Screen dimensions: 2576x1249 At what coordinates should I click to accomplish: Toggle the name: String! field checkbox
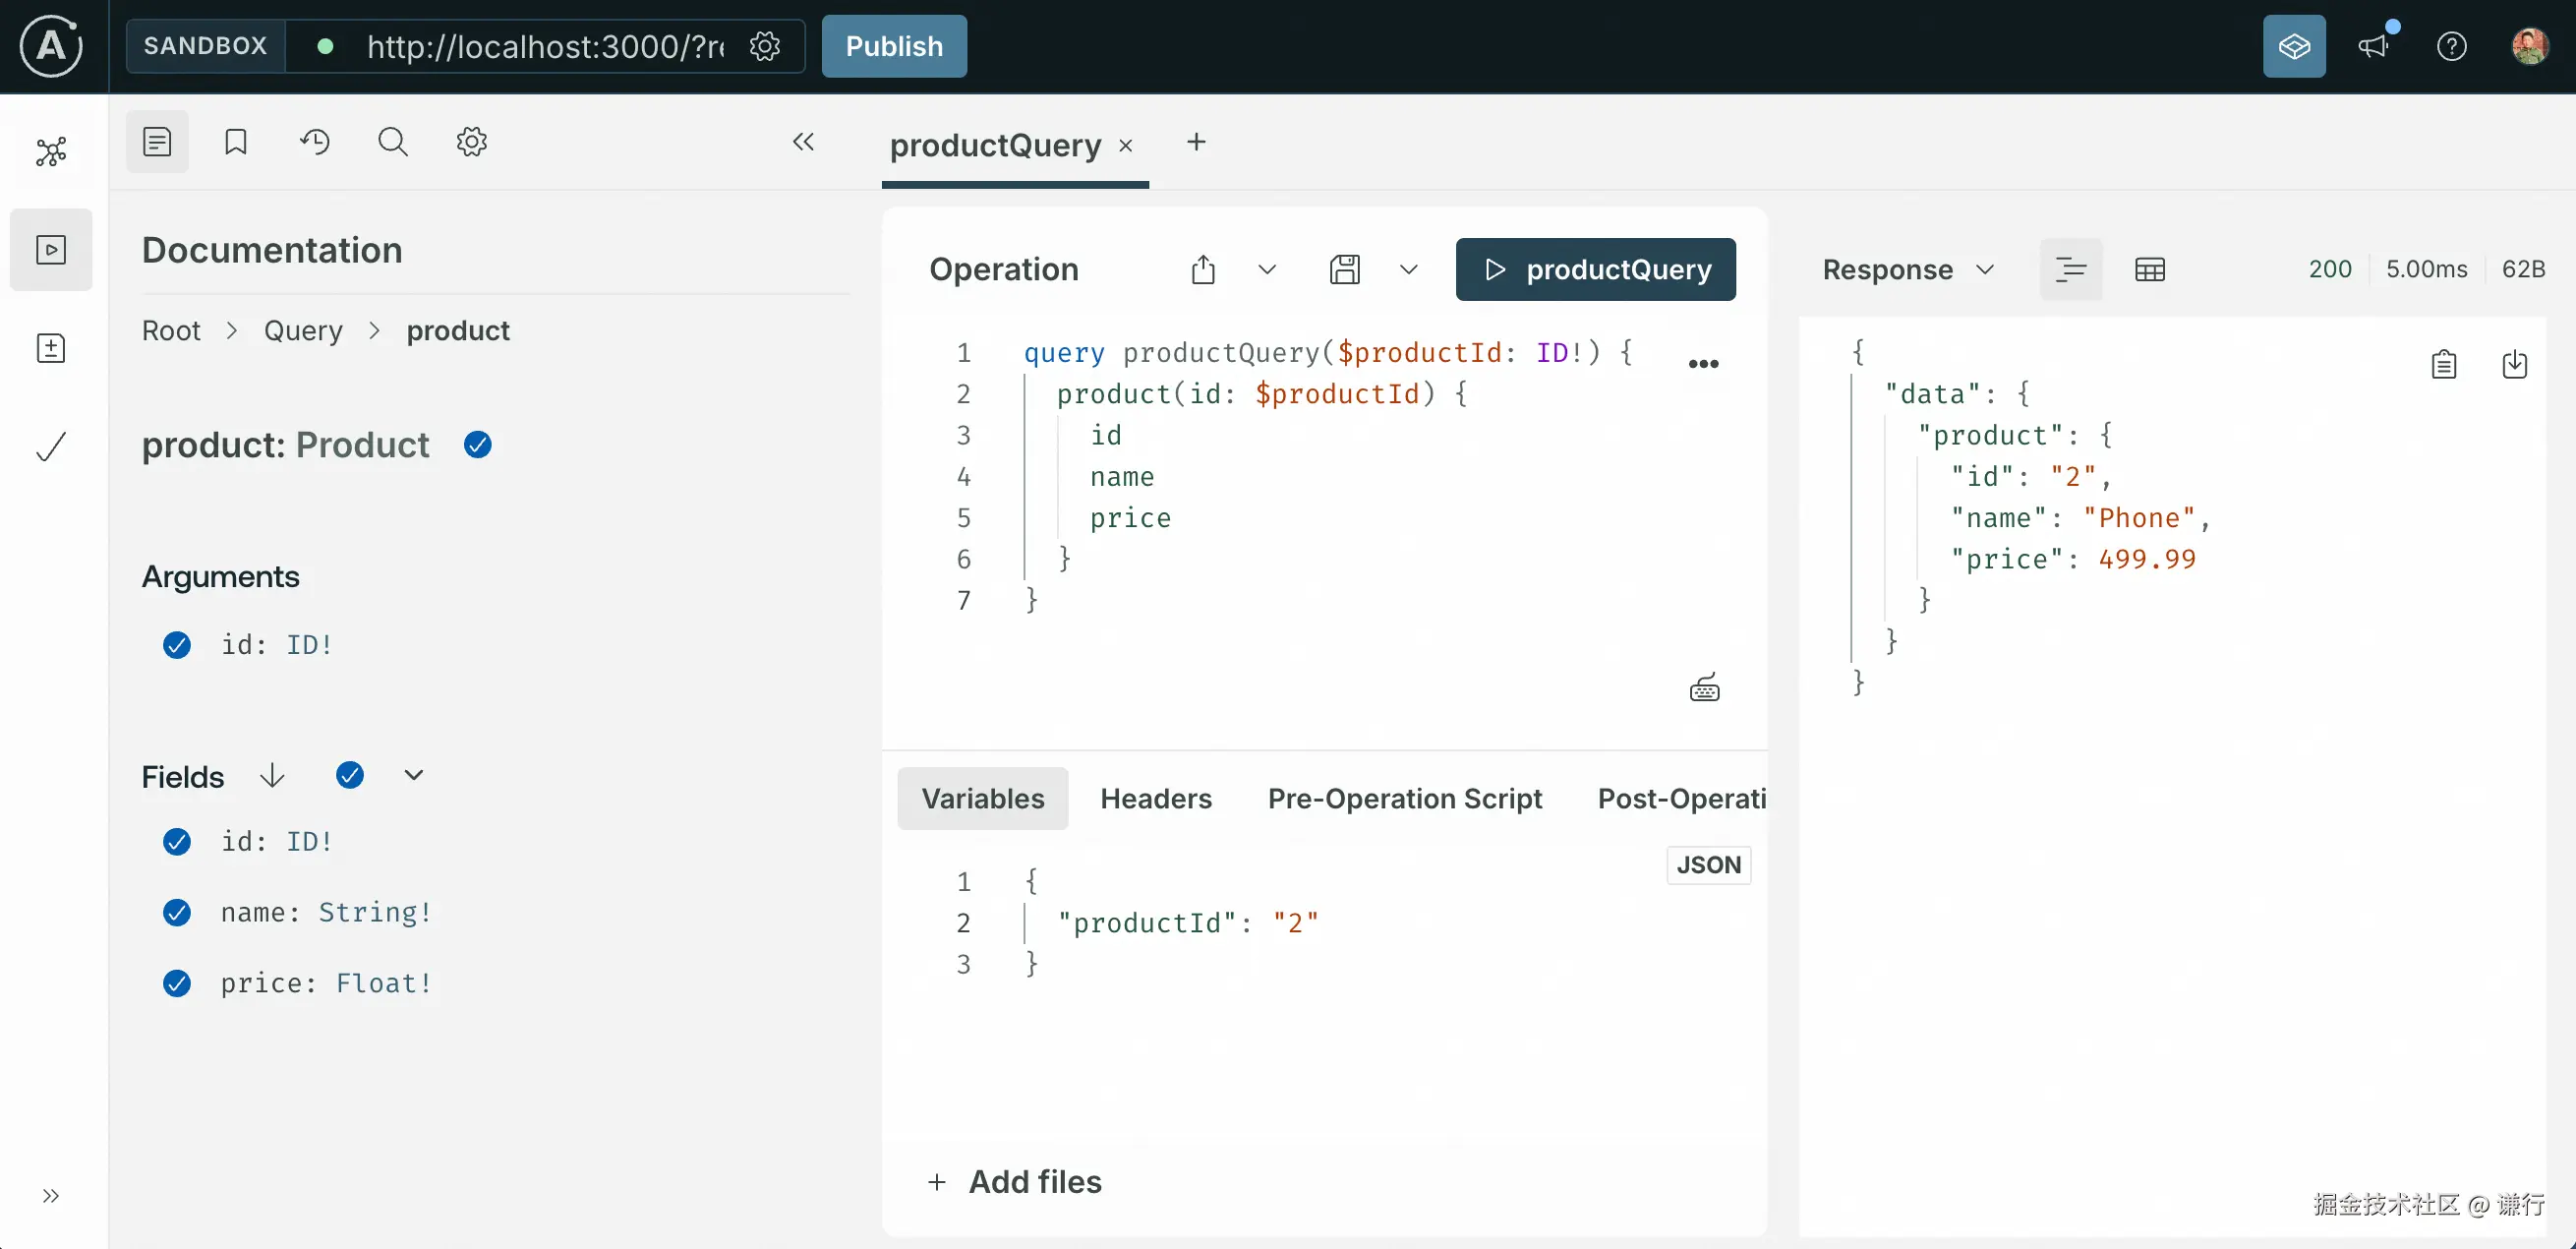pos(177,912)
